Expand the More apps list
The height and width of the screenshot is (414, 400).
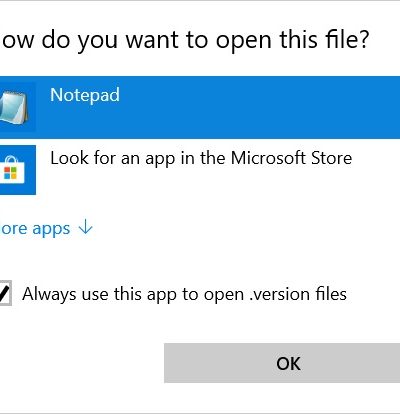[x=46, y=229]
